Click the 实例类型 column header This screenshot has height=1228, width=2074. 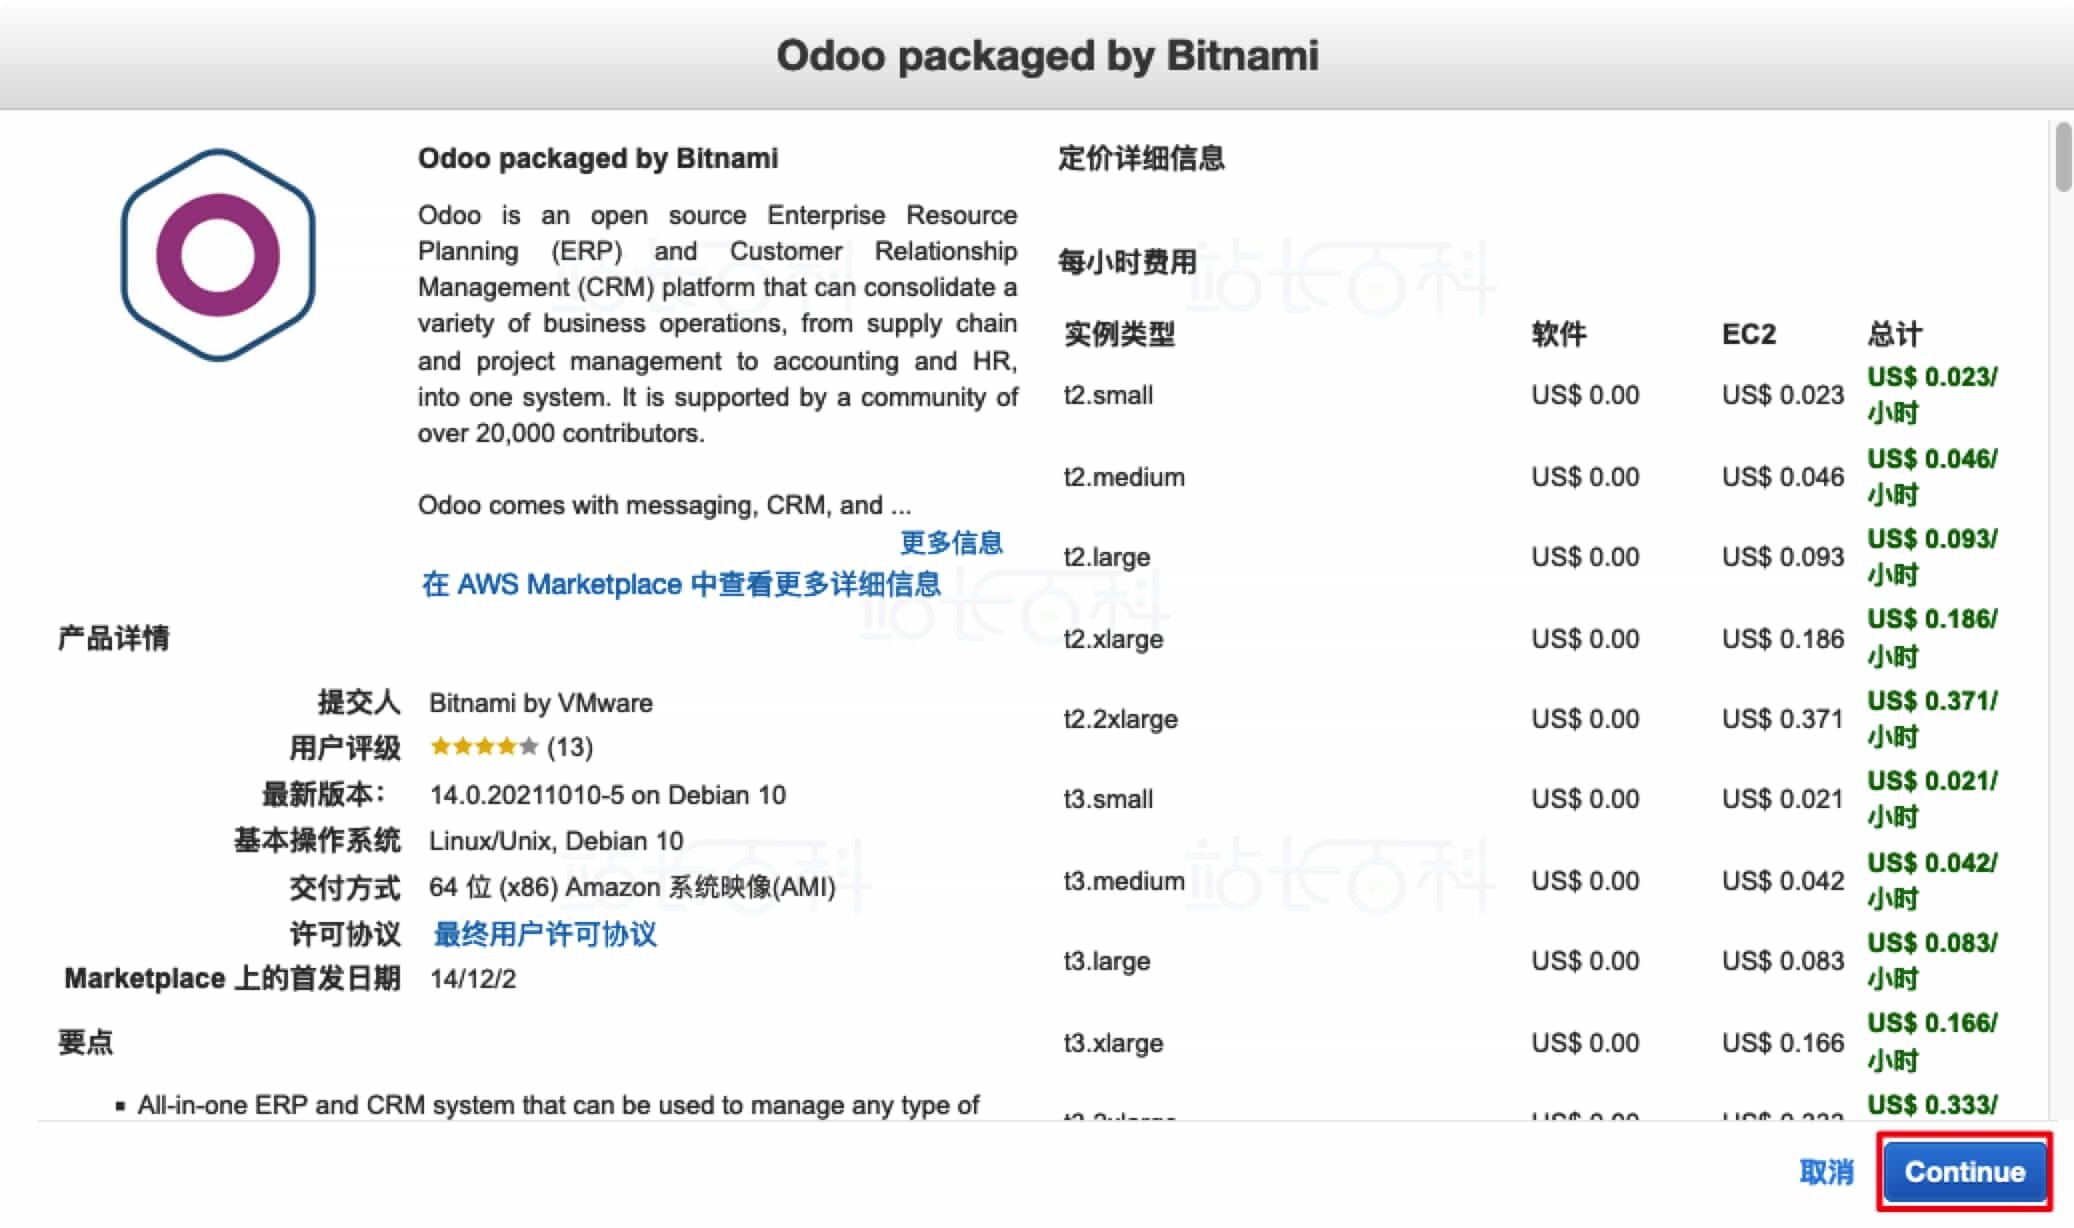pyautogui.click(x=1119, y=334)
